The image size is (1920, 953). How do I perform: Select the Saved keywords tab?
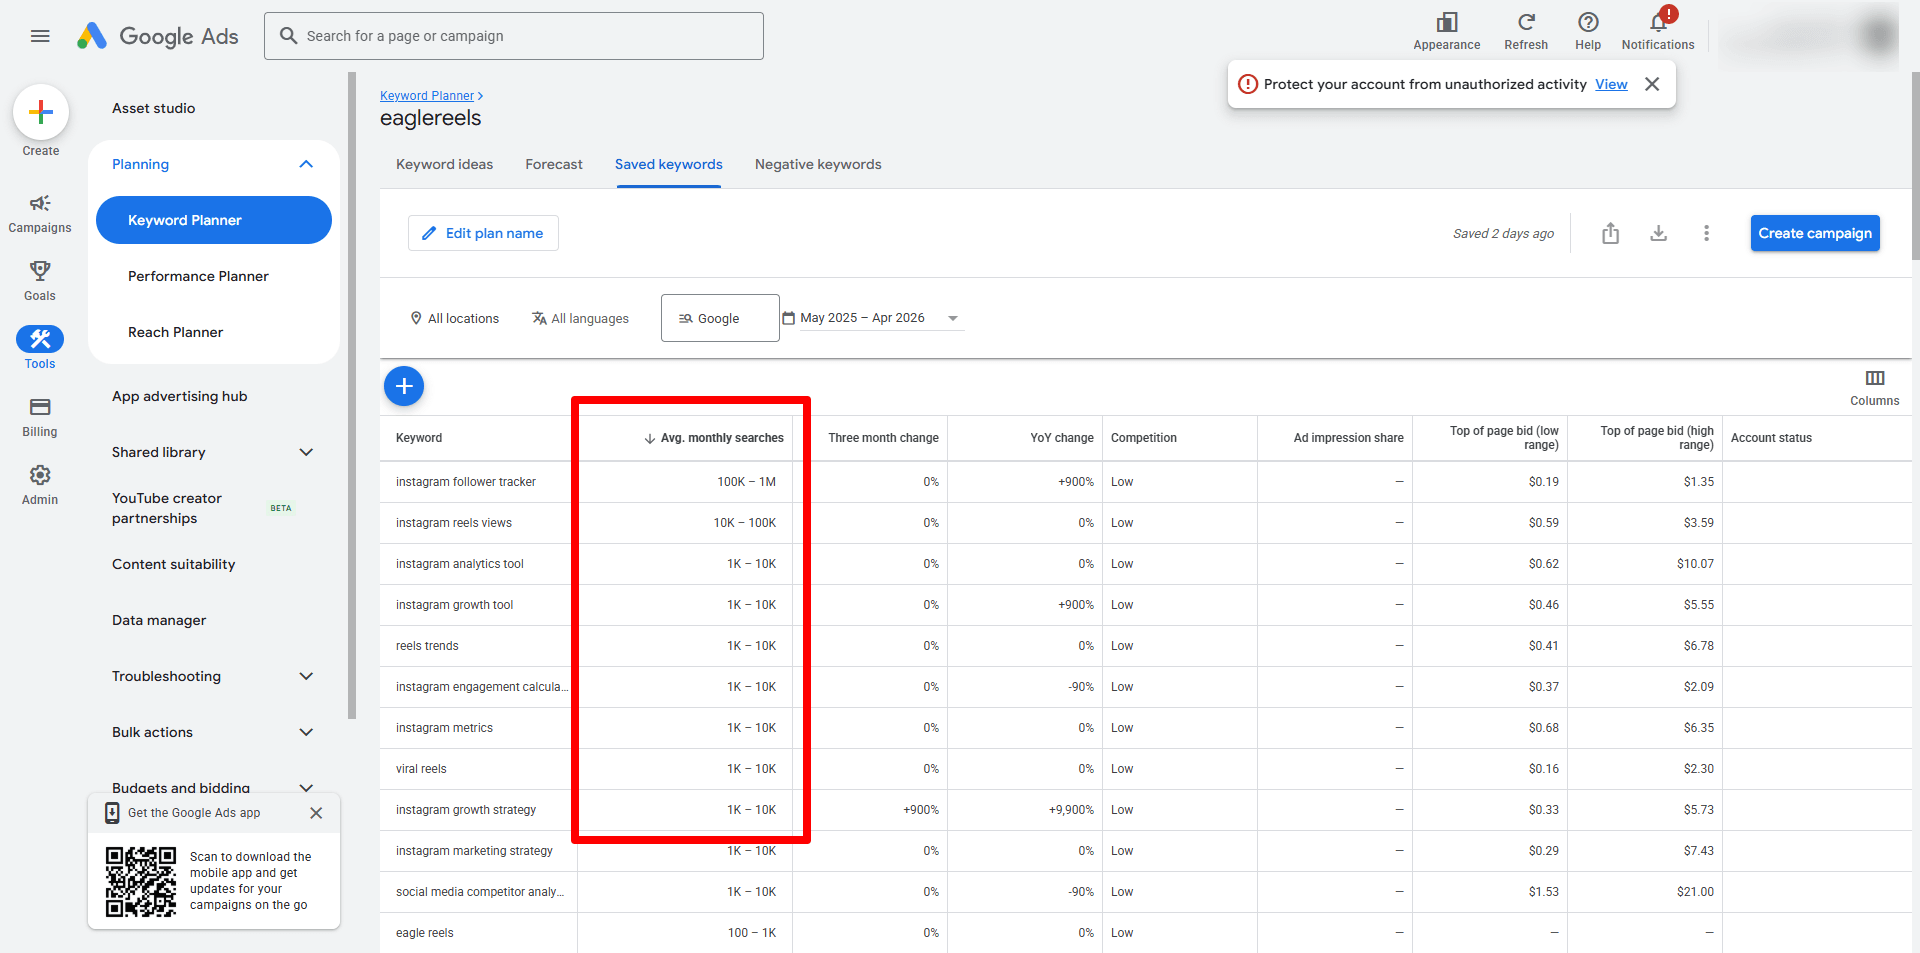[668, 164]
